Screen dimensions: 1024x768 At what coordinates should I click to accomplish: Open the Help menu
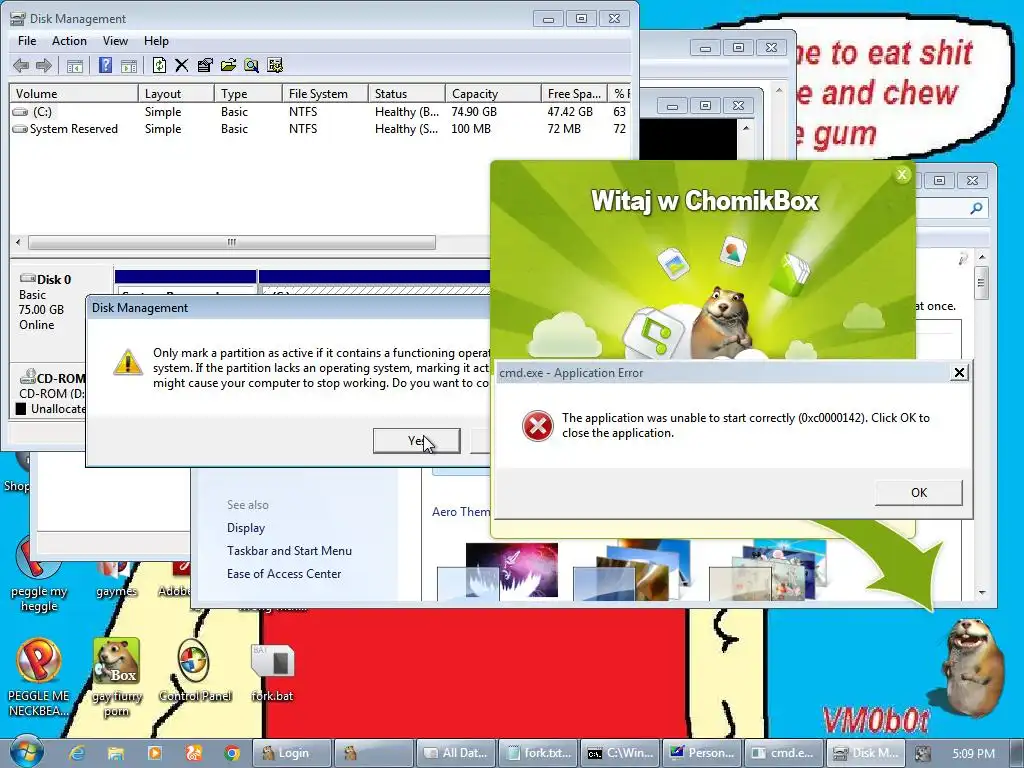point(156,40)
